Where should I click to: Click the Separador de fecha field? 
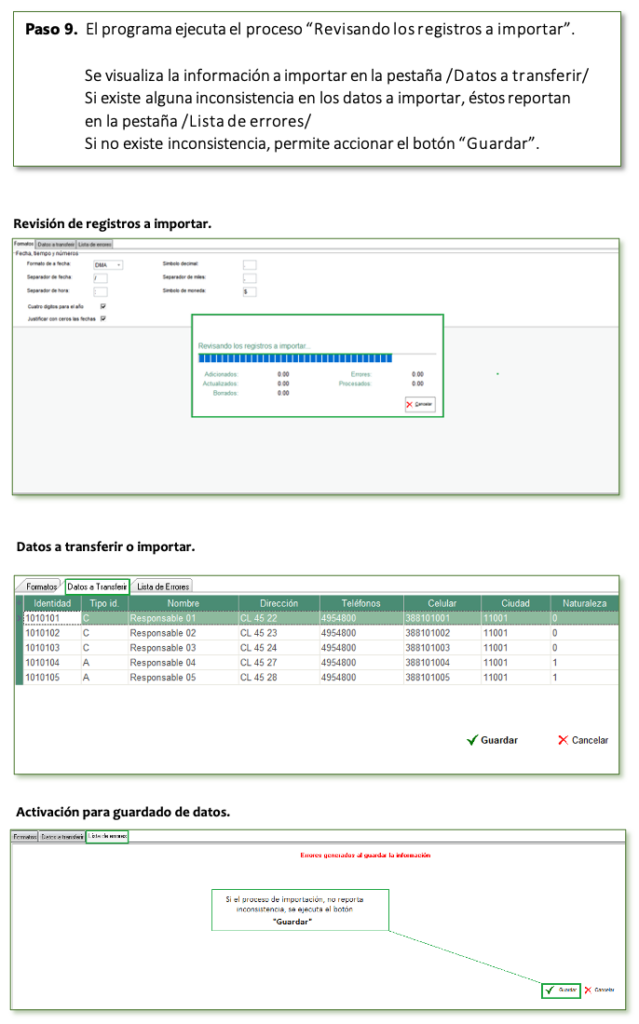(100, 278)
